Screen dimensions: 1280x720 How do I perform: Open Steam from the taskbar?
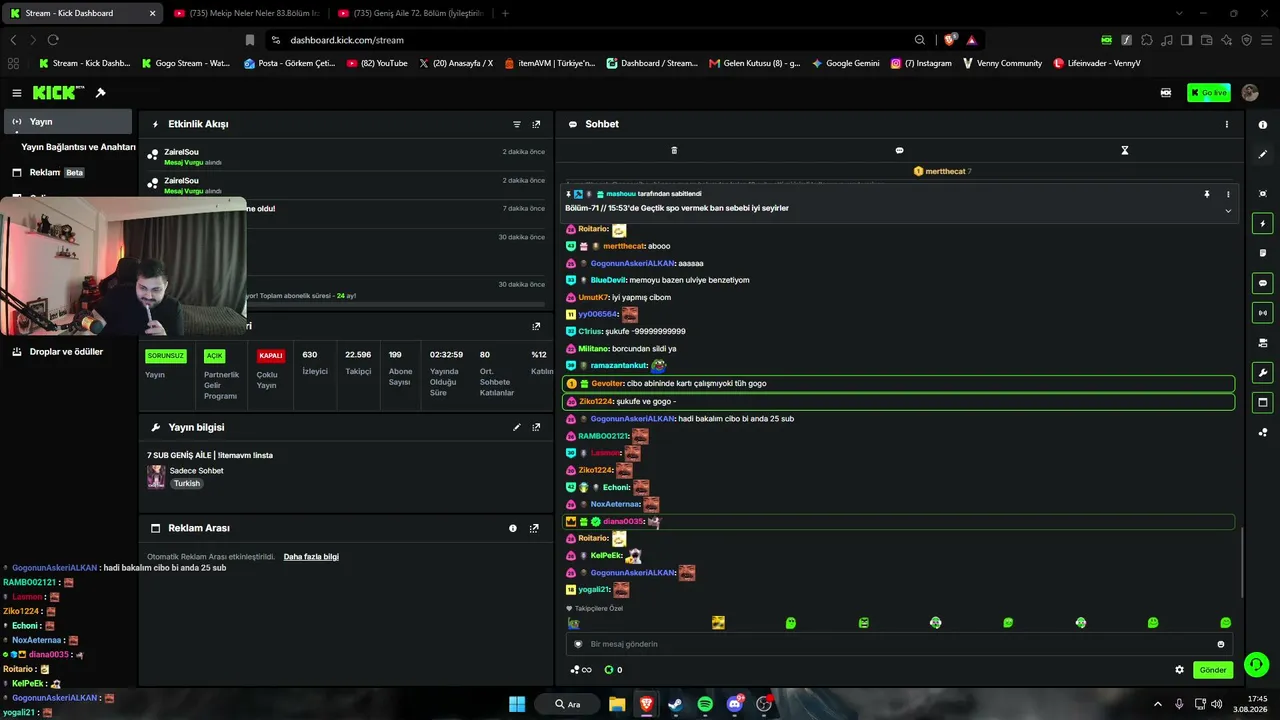pyautogui.click(x=674, y=704)
